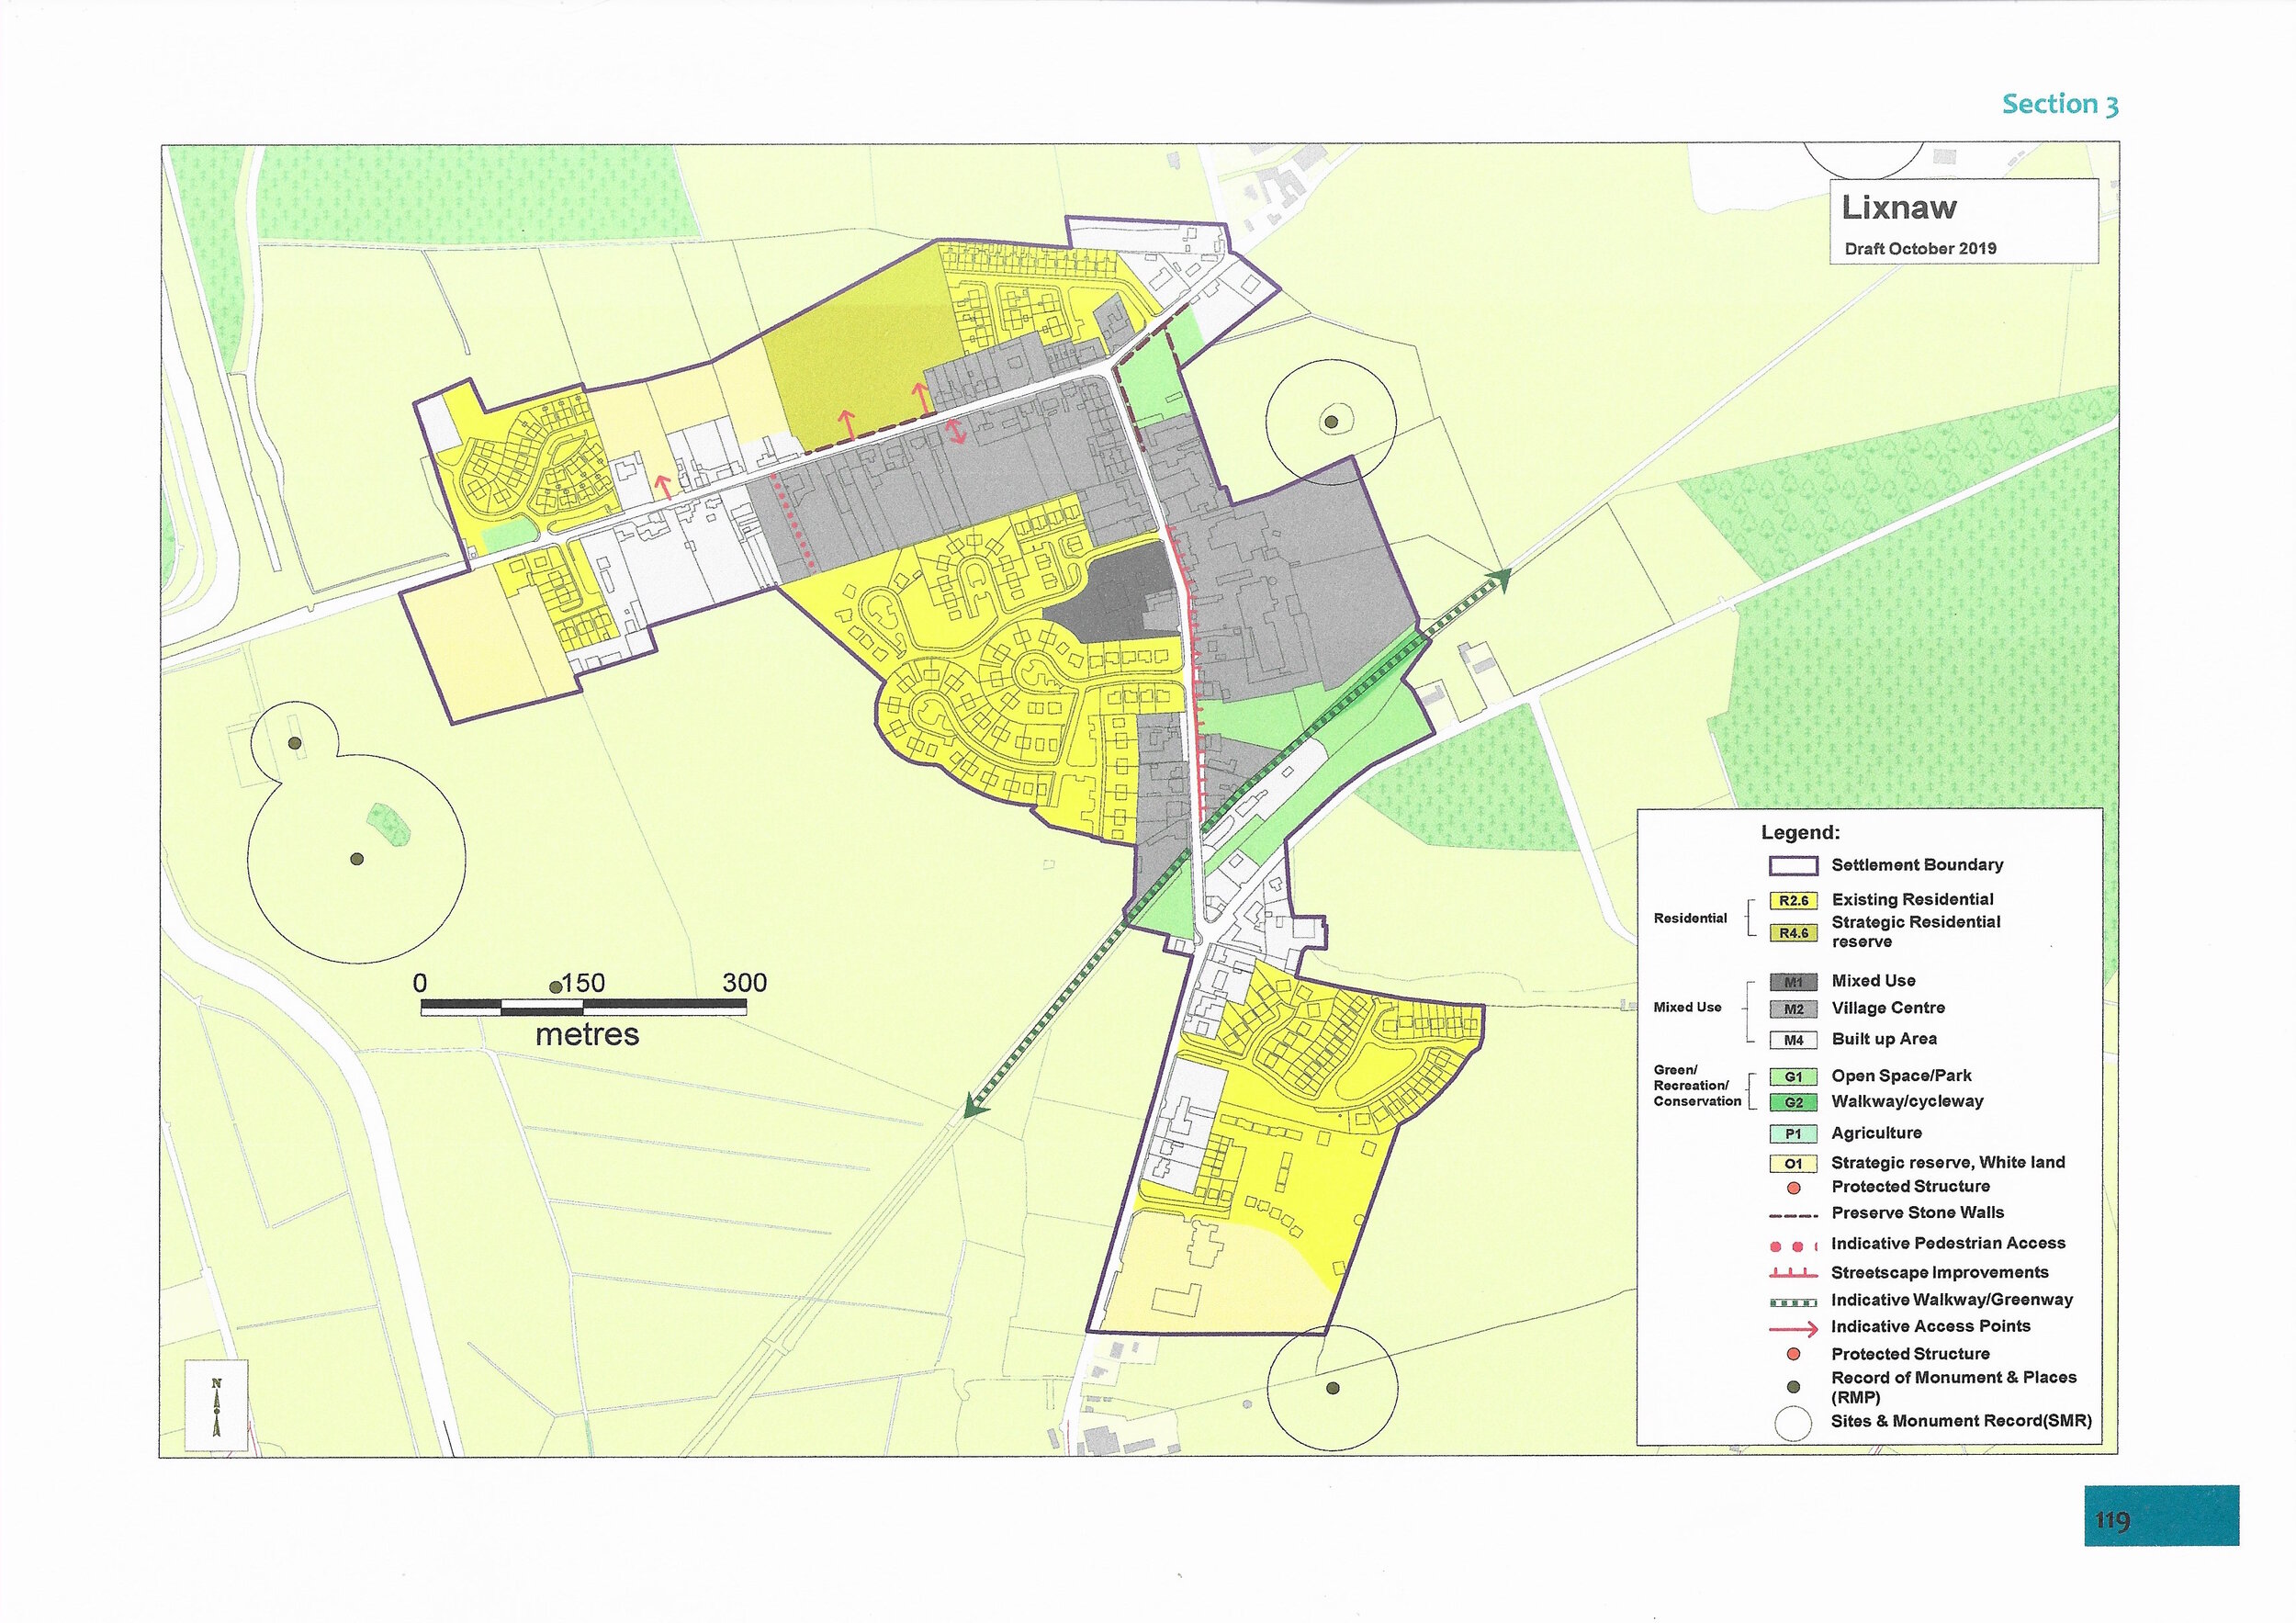Click 'Sites & Monument Record(SMR)' label
2296x1623 pixels.
1961,1421
